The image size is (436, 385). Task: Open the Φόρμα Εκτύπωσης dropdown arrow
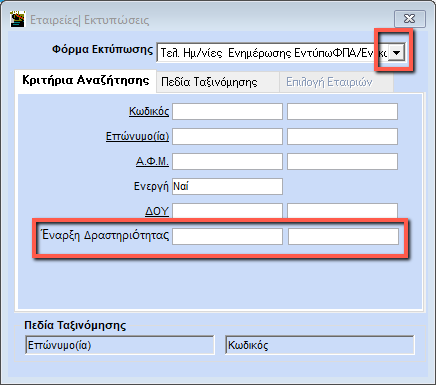point(396,52)
